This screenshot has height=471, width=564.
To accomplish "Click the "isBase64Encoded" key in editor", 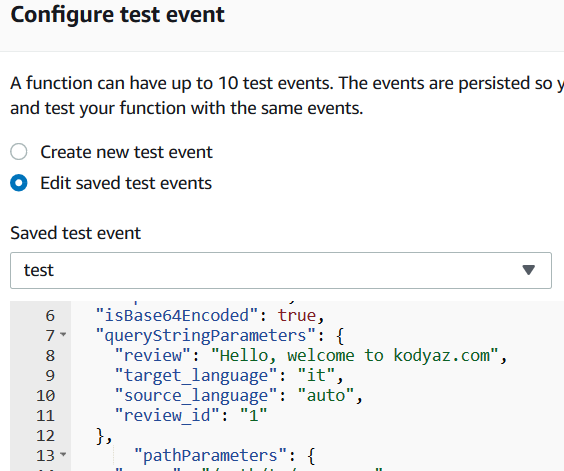I will pyautogui.click(x=177, y=315).
